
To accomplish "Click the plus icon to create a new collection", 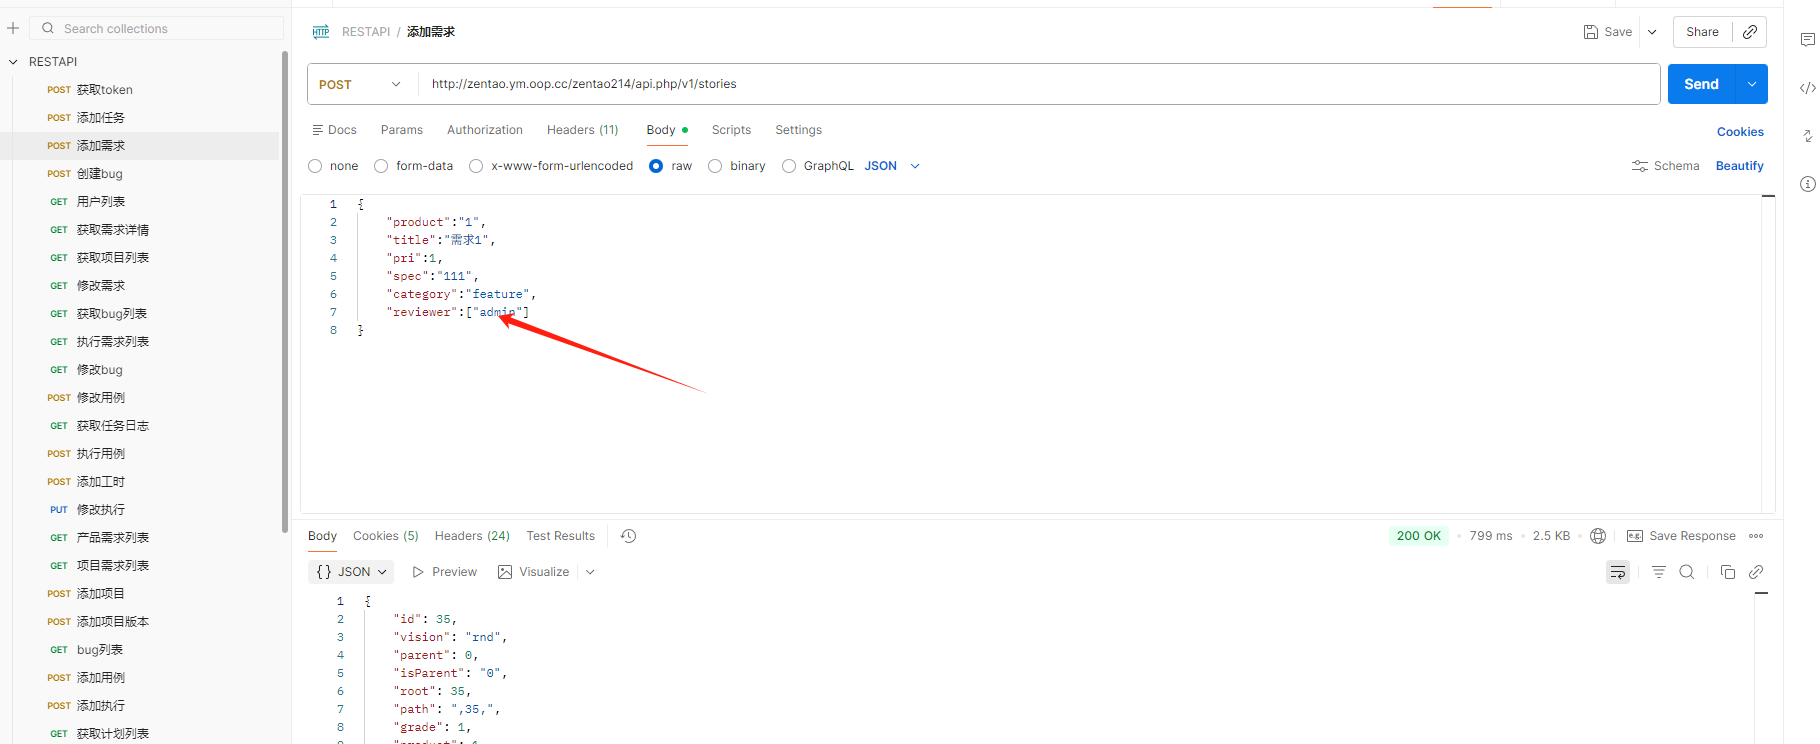I will pos(13,28).
